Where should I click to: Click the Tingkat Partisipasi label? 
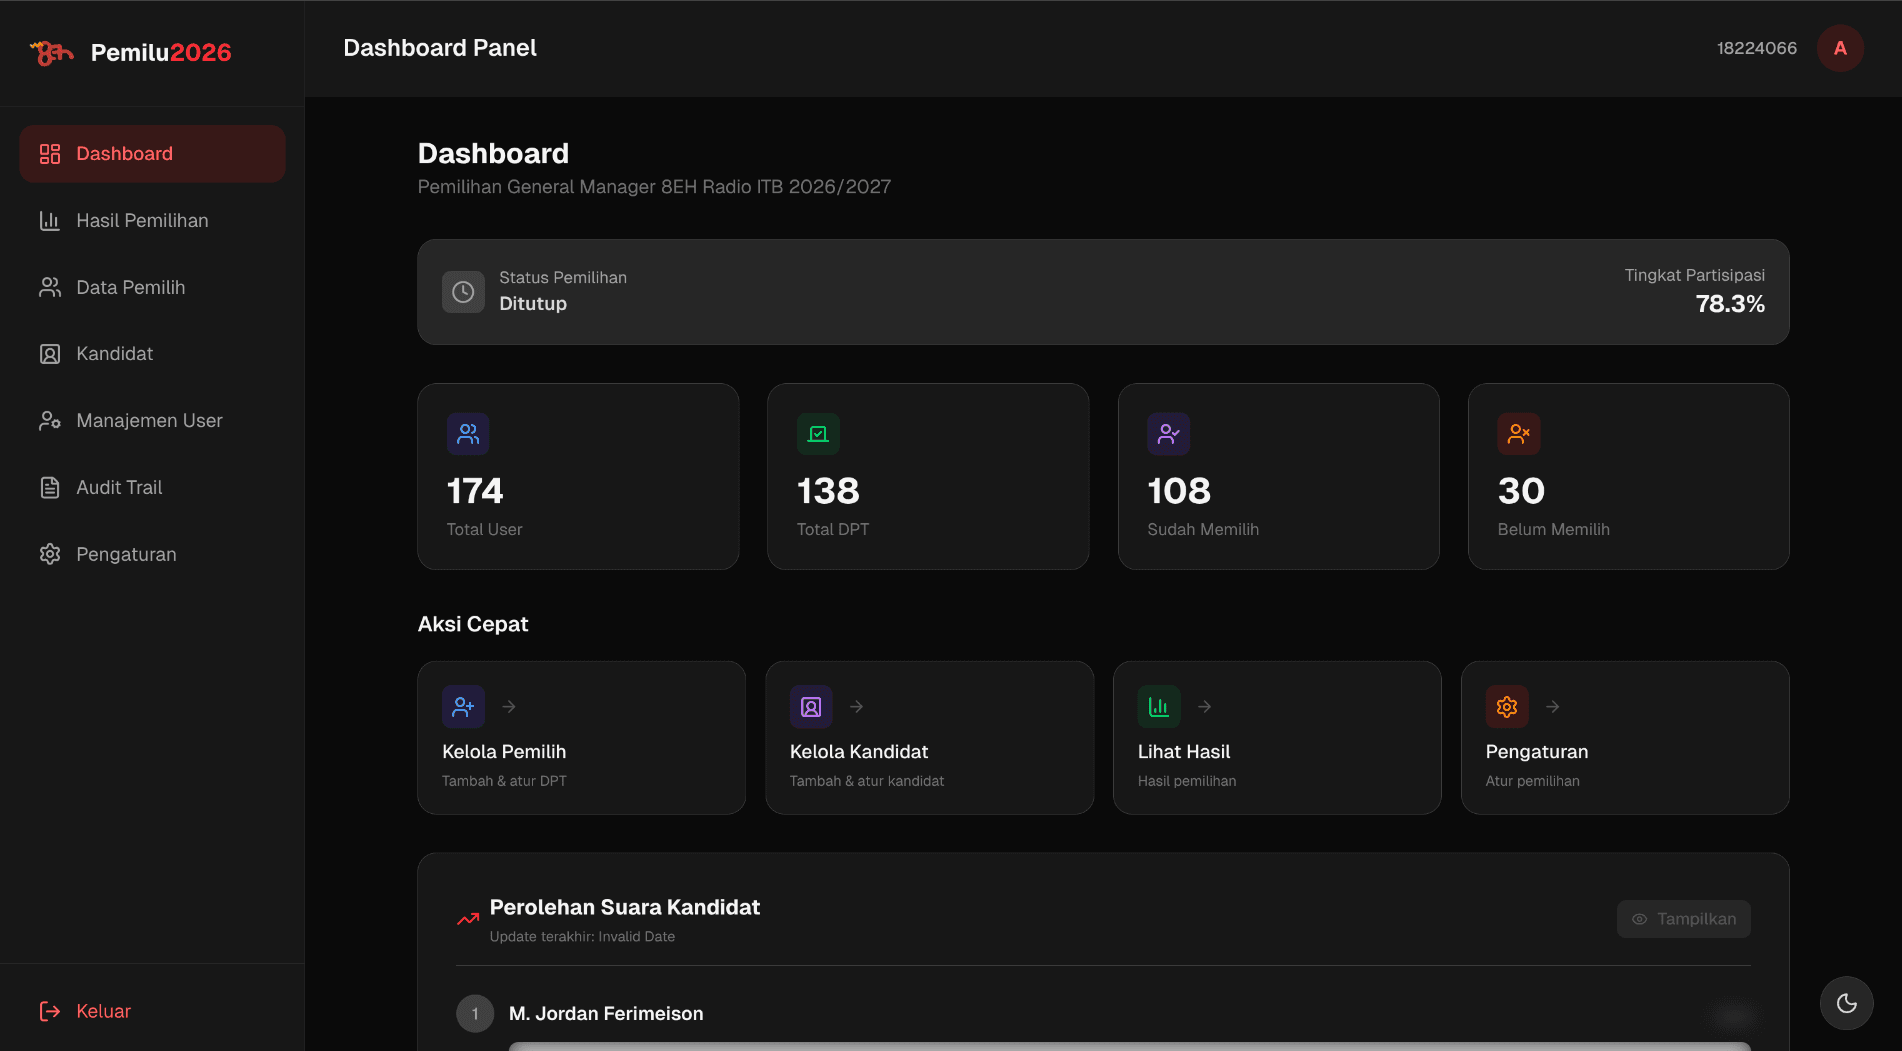1694,275
